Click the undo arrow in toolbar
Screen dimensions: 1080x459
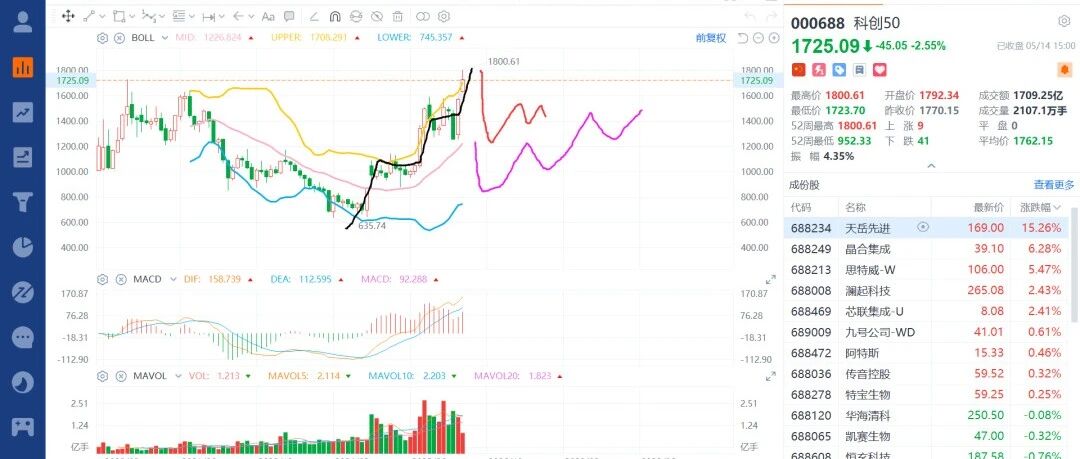click(751, 16)
